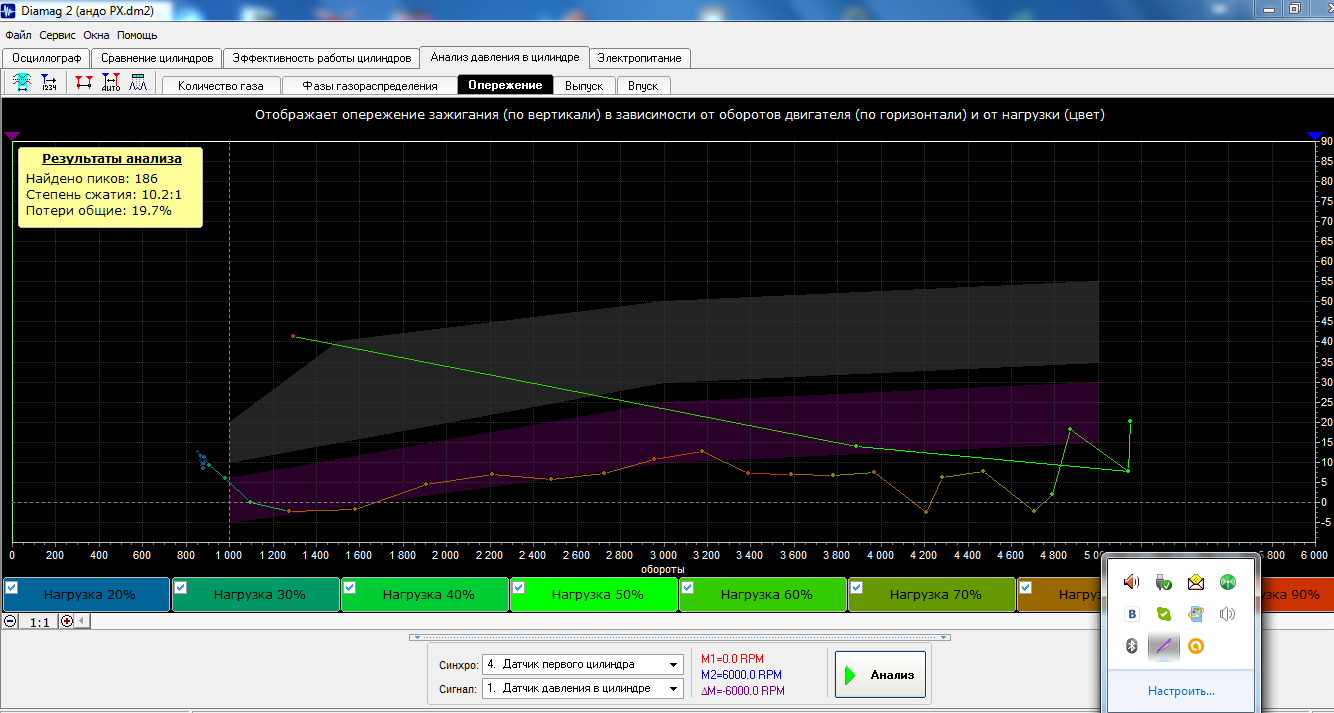Viewport: 1334px width, 713px height.
Task: Click the Bluetooth tray icon
Action: point(1132,646)
